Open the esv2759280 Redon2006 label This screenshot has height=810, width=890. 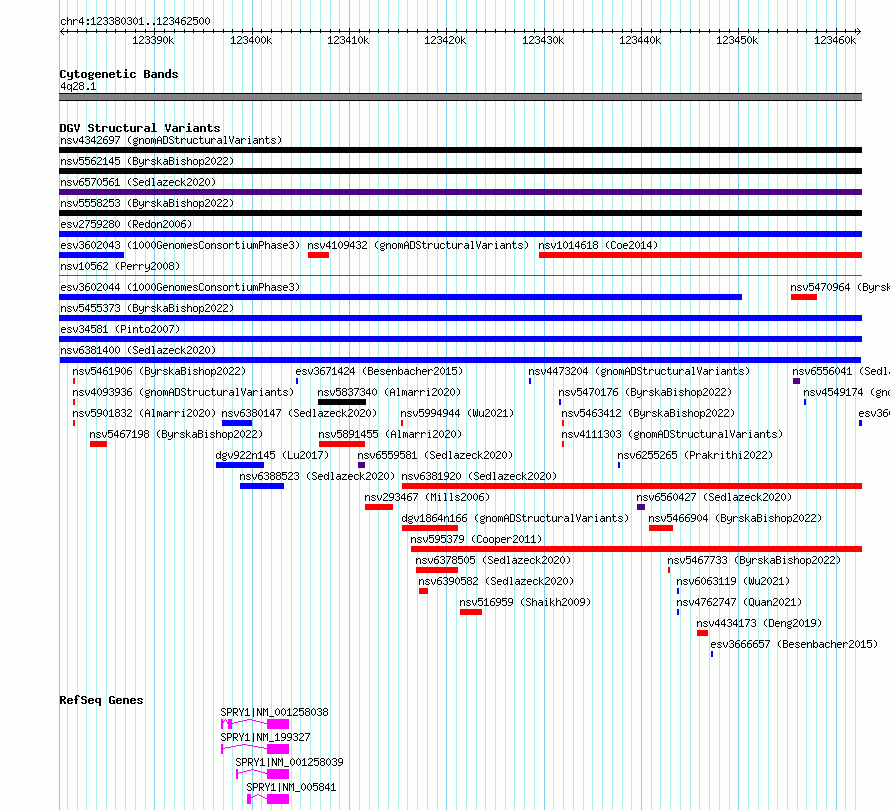126,224
